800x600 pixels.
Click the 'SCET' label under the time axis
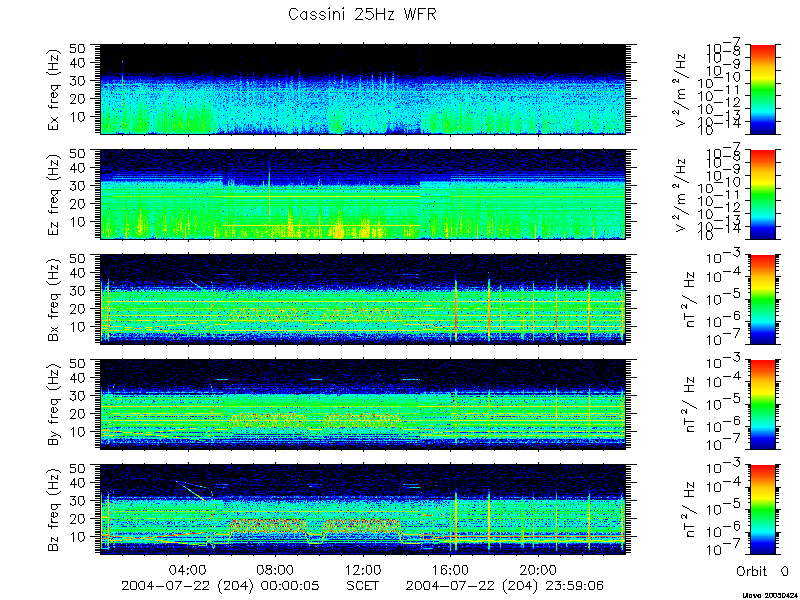point(363,585)
